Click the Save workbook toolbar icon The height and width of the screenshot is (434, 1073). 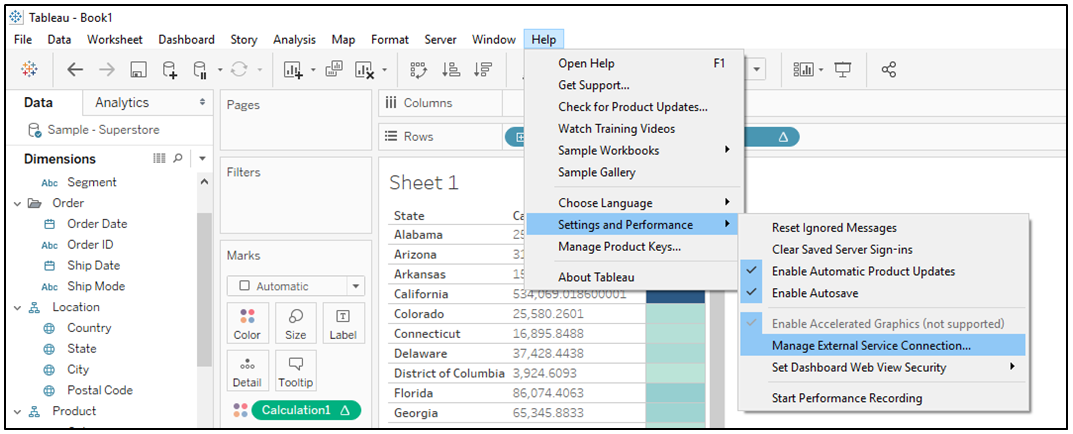pos(138,70)
